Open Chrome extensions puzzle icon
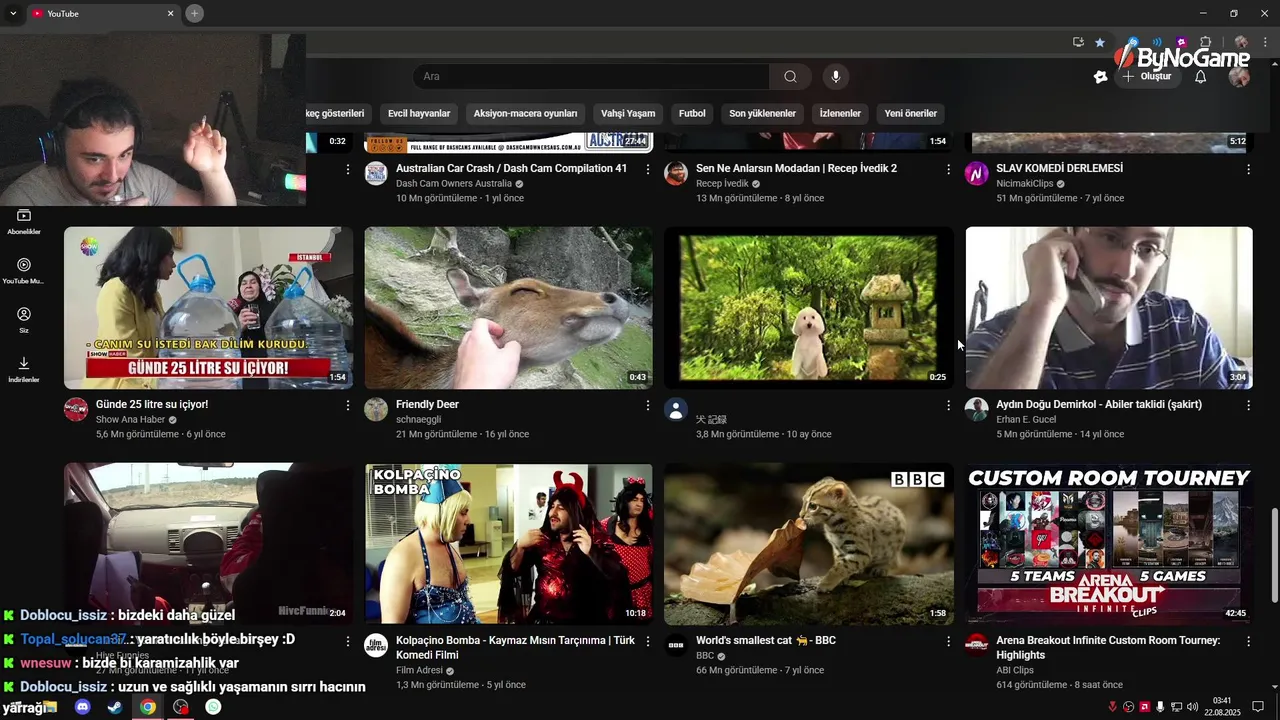 1205,42
